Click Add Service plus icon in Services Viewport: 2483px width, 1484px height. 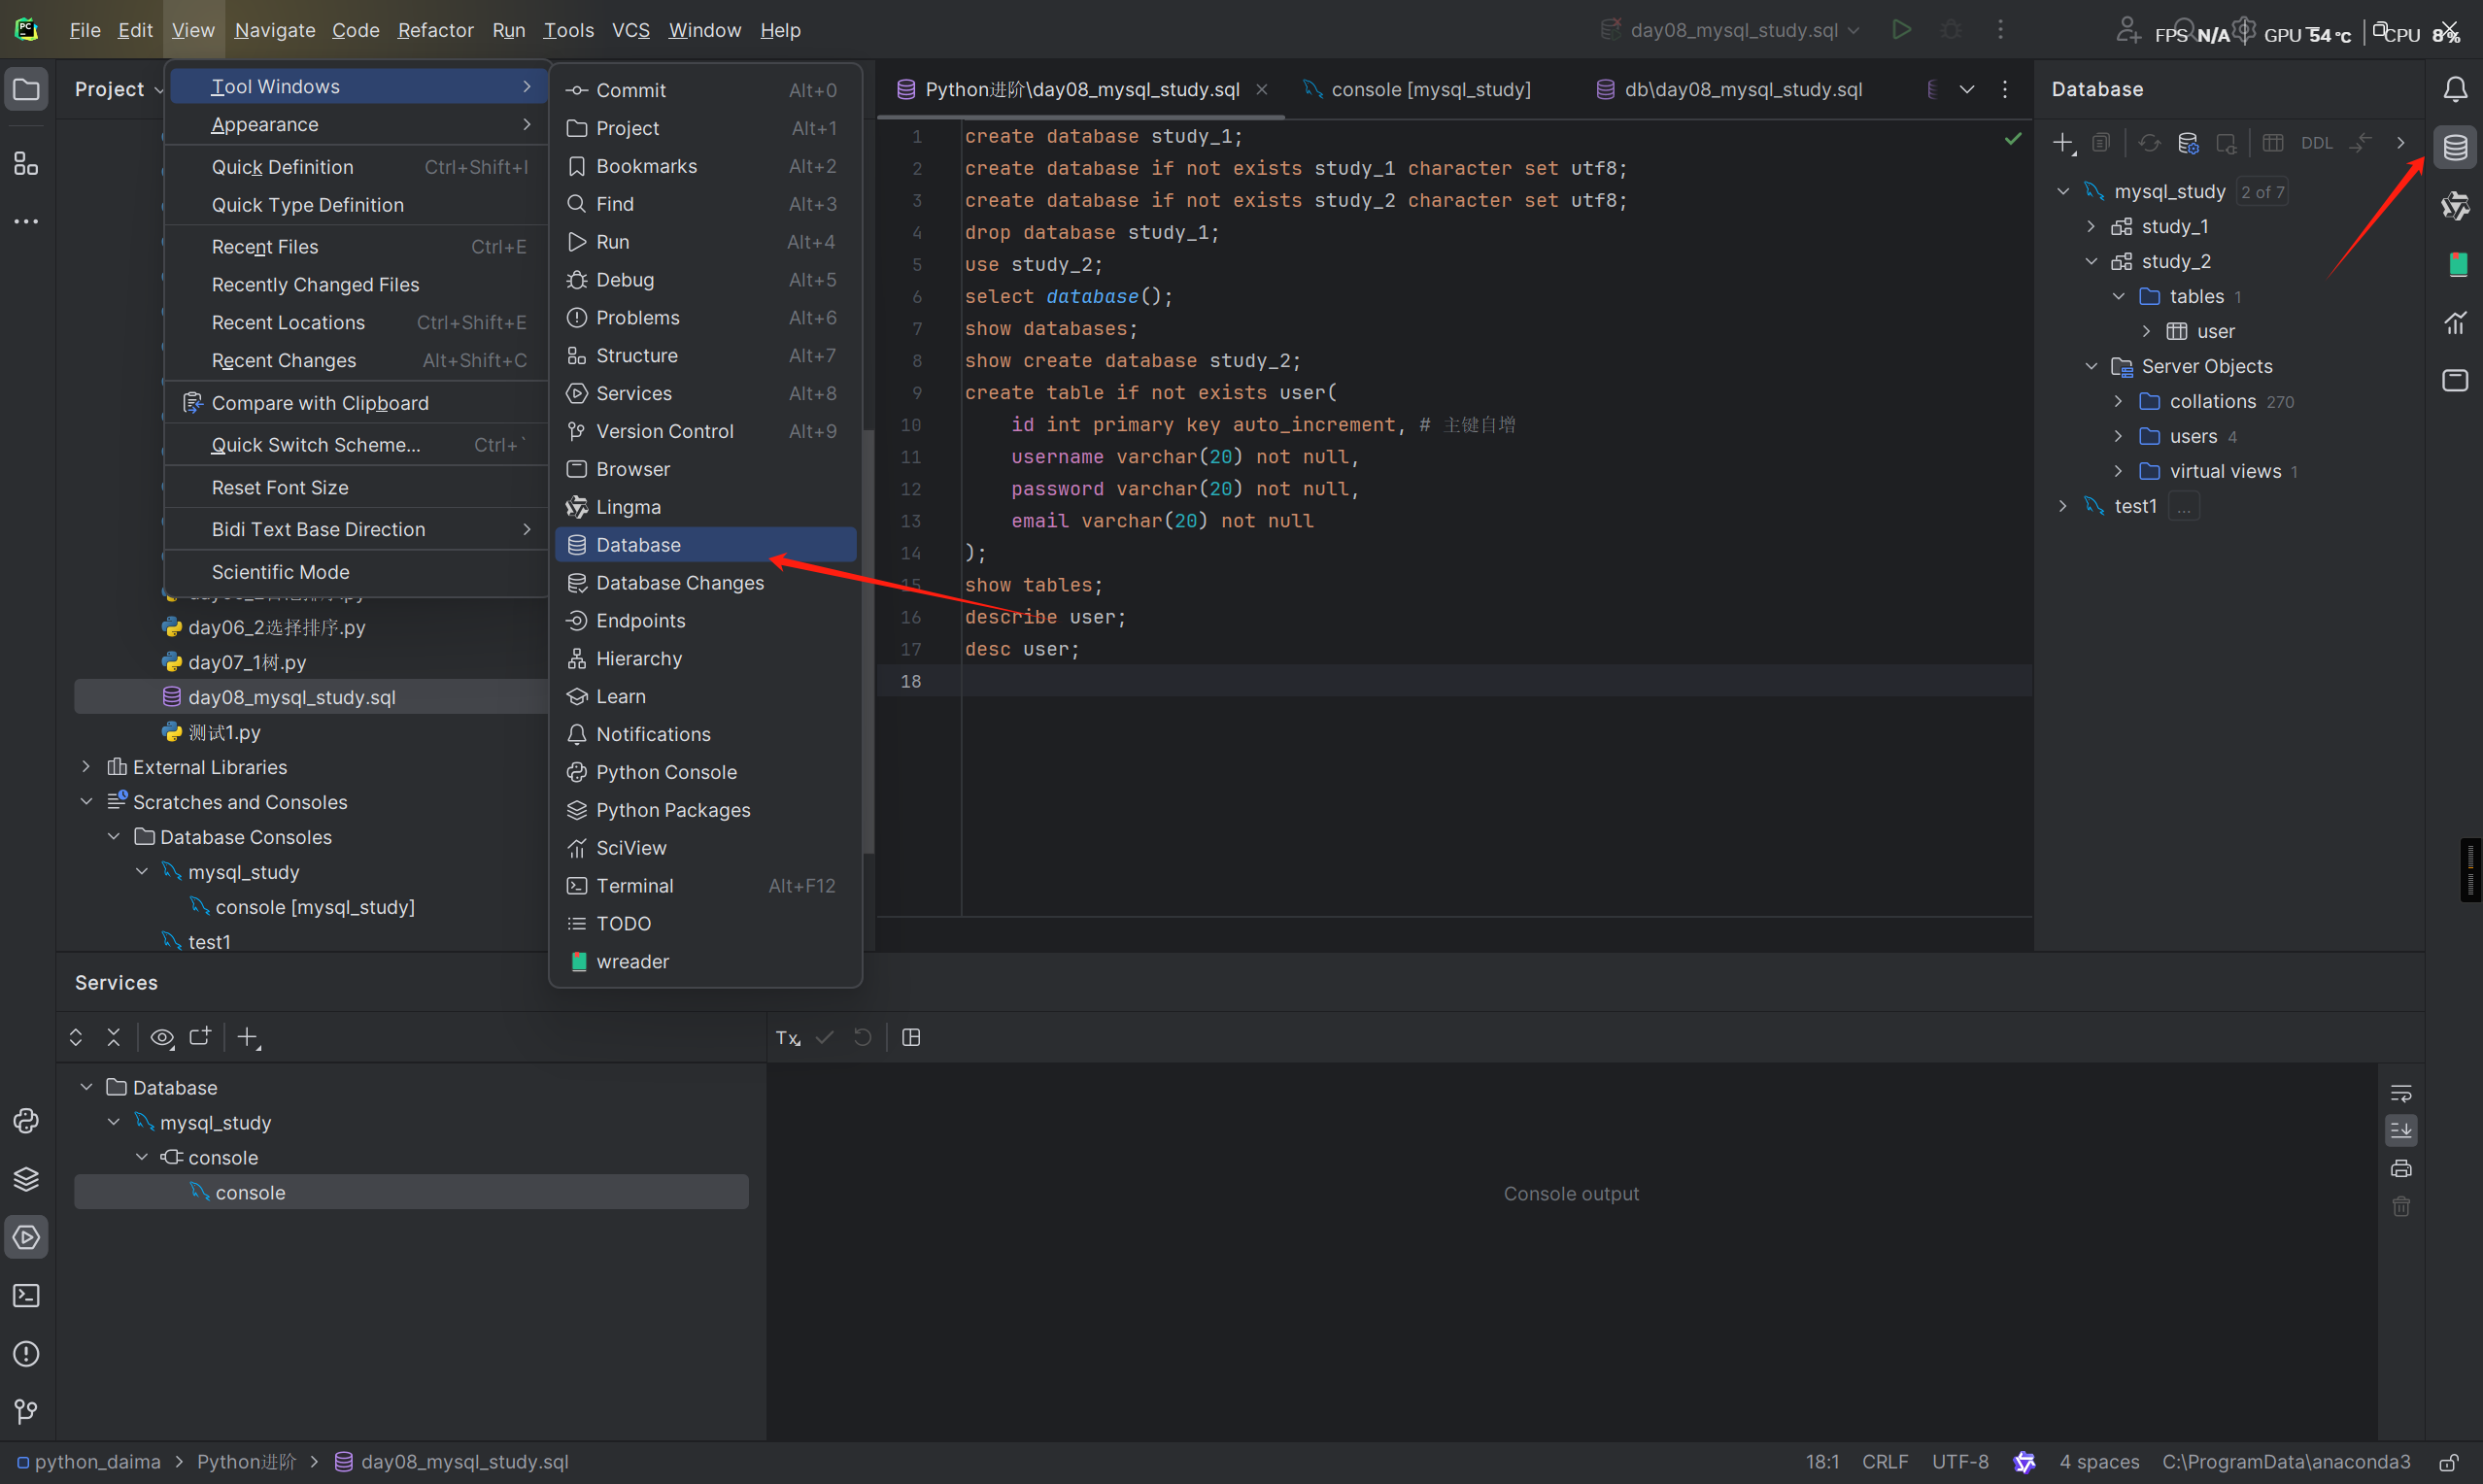(247, 1037)
